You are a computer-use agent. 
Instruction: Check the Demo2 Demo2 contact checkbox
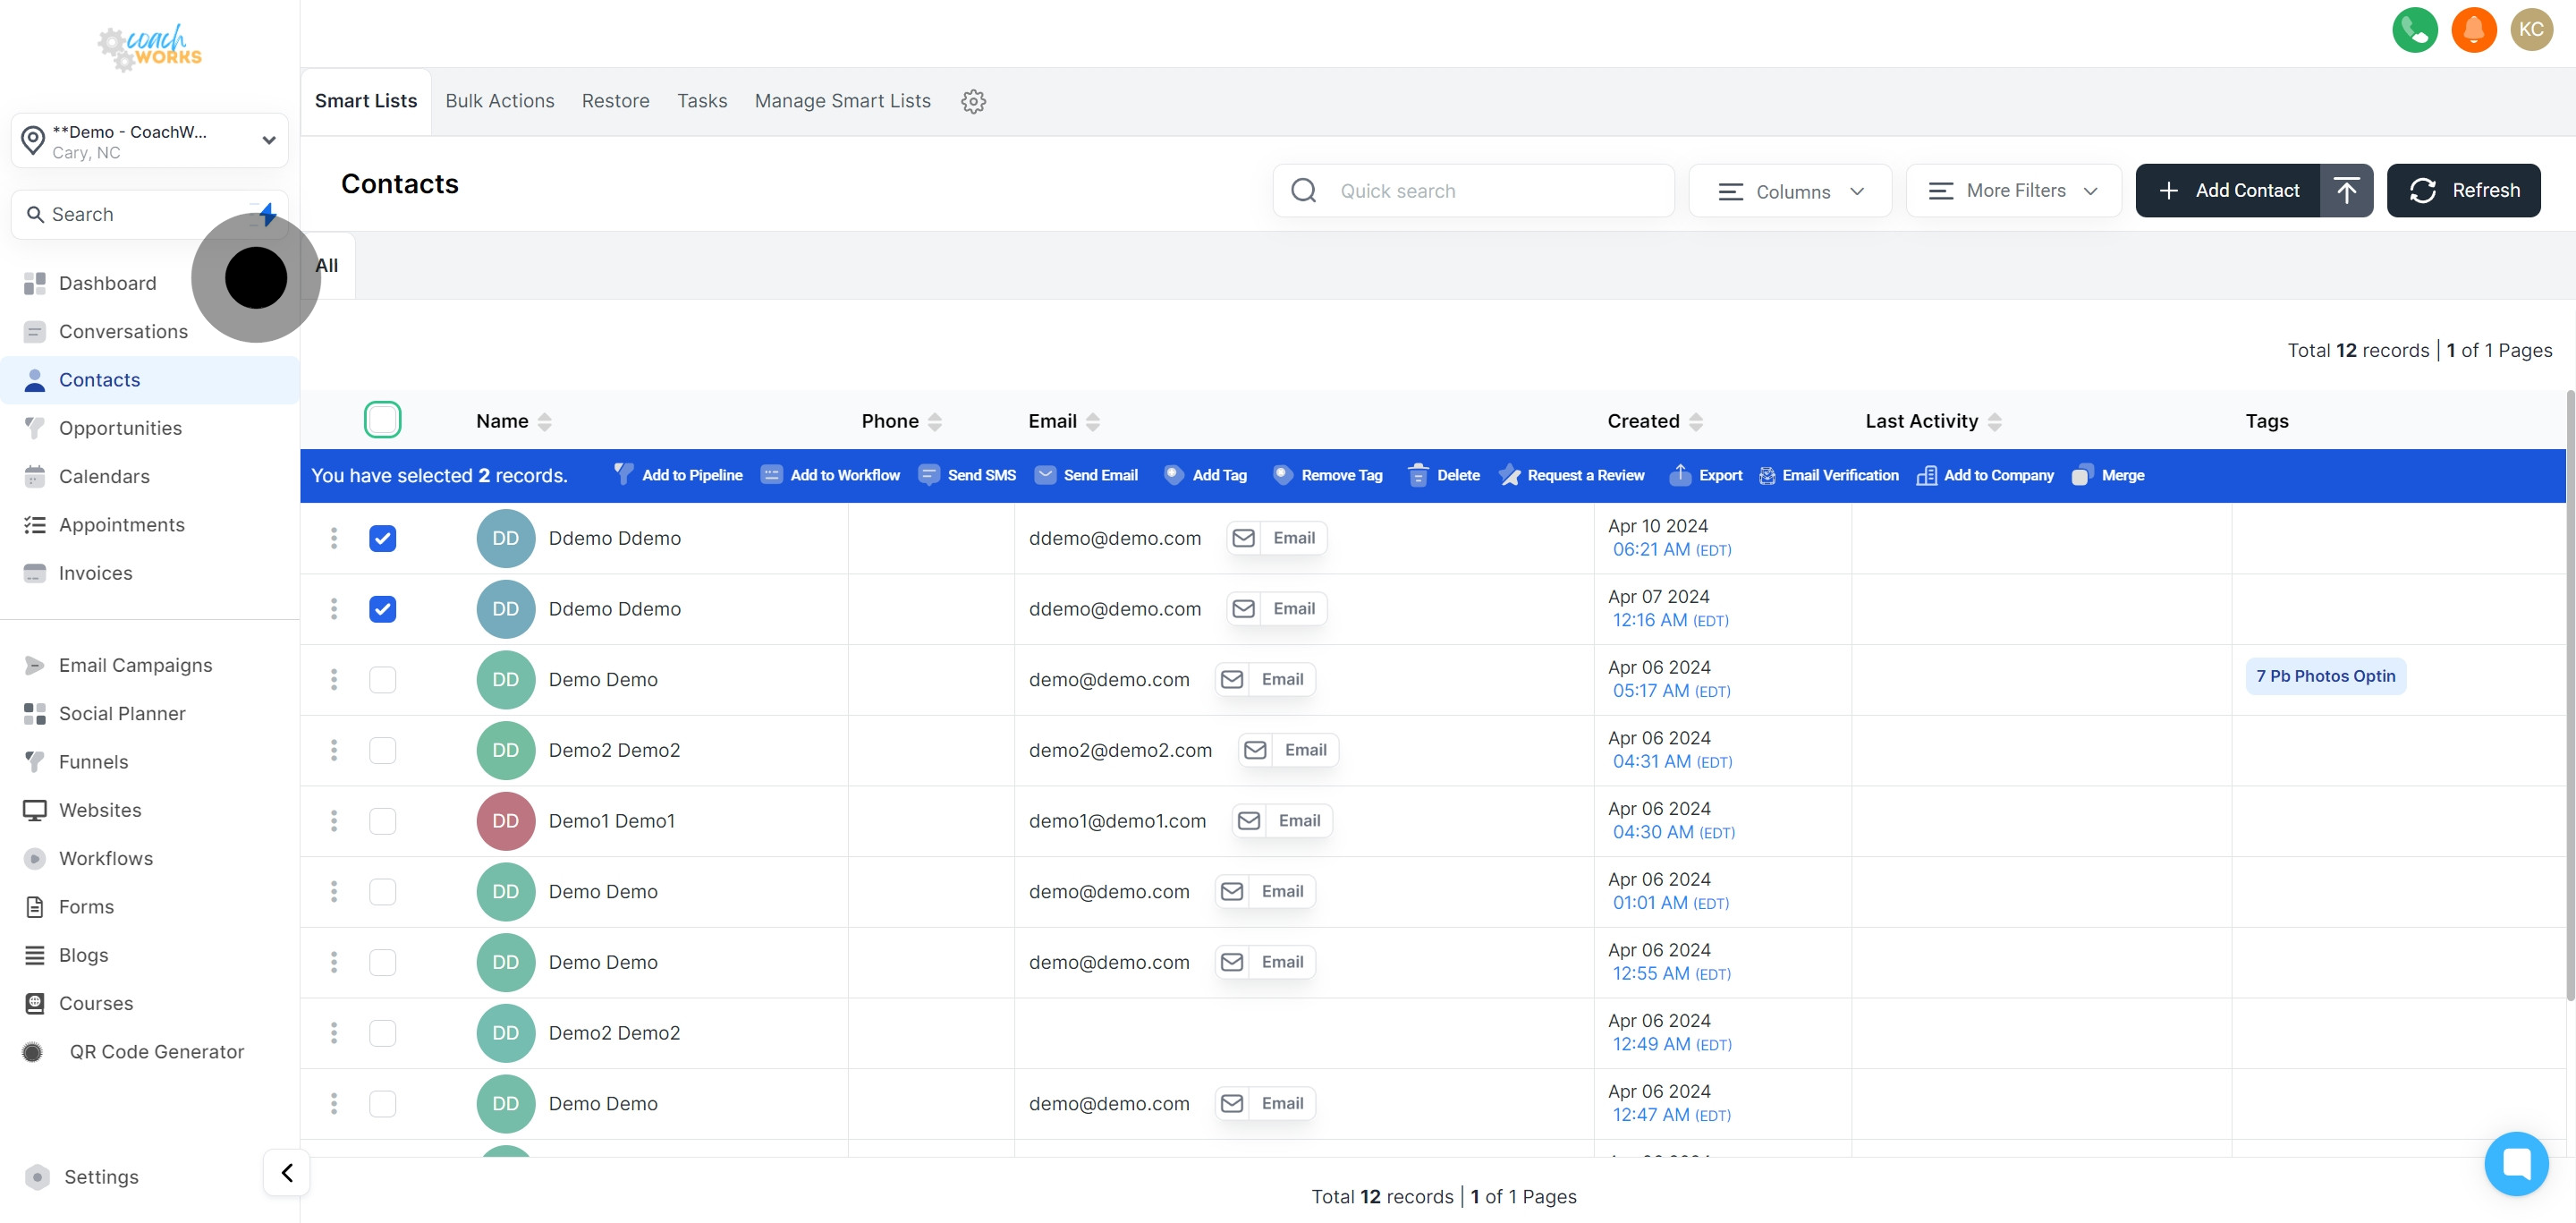click(x=382, y=750)
